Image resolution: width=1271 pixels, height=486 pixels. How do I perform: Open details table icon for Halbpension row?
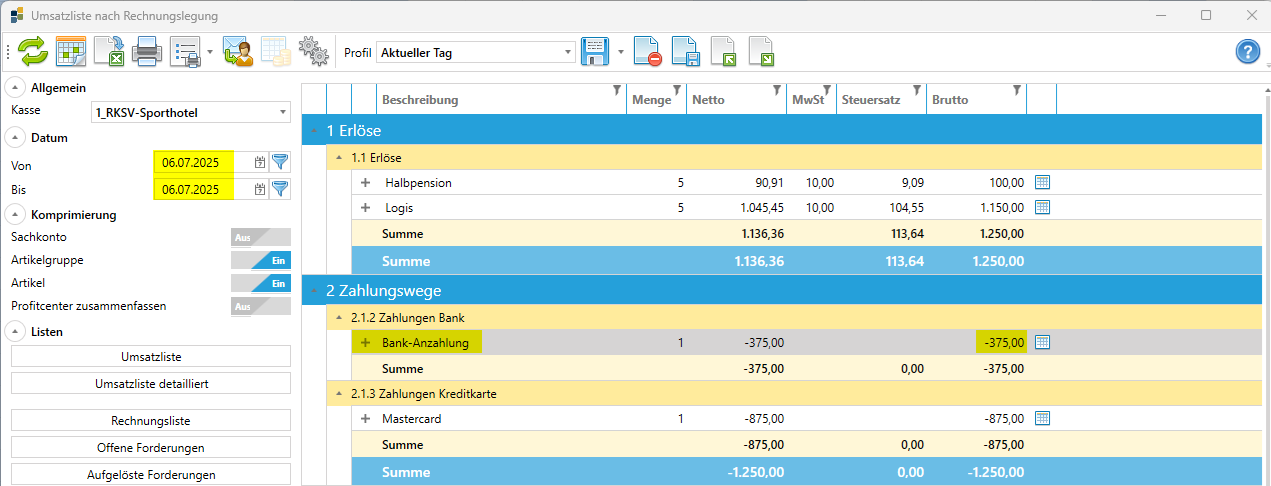(x=1042, y=182)
